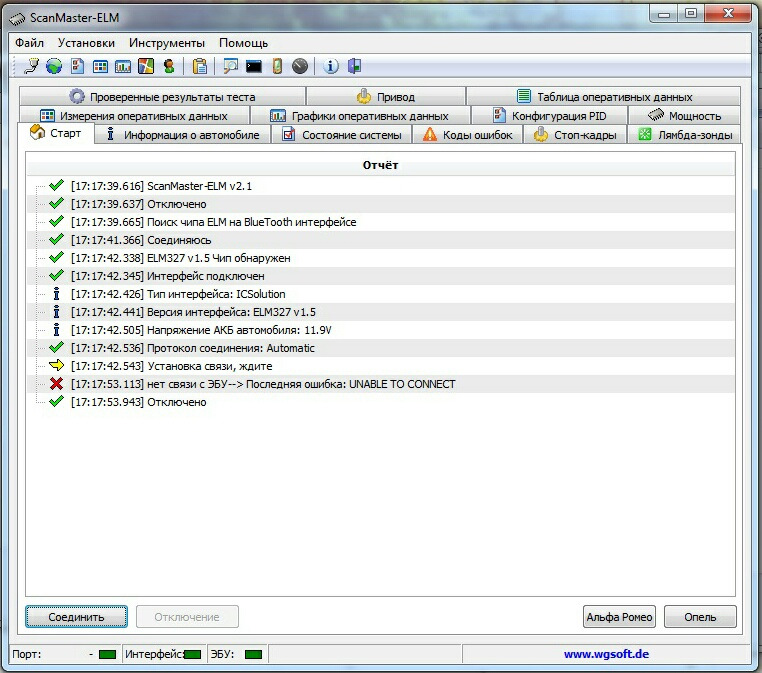The height and width of the screenshot is (673, 762).
Task: Click the bar chart toolbar icon
Action: (123, 67)
